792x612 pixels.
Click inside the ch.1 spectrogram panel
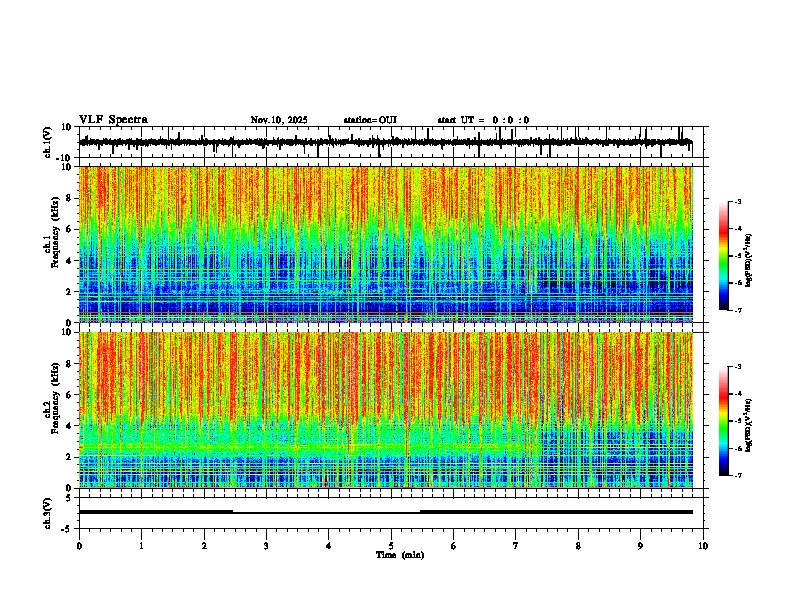click(386, 244)
